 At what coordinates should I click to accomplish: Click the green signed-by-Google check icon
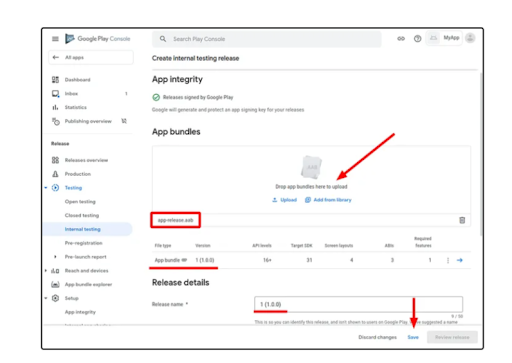pos(156,97)
